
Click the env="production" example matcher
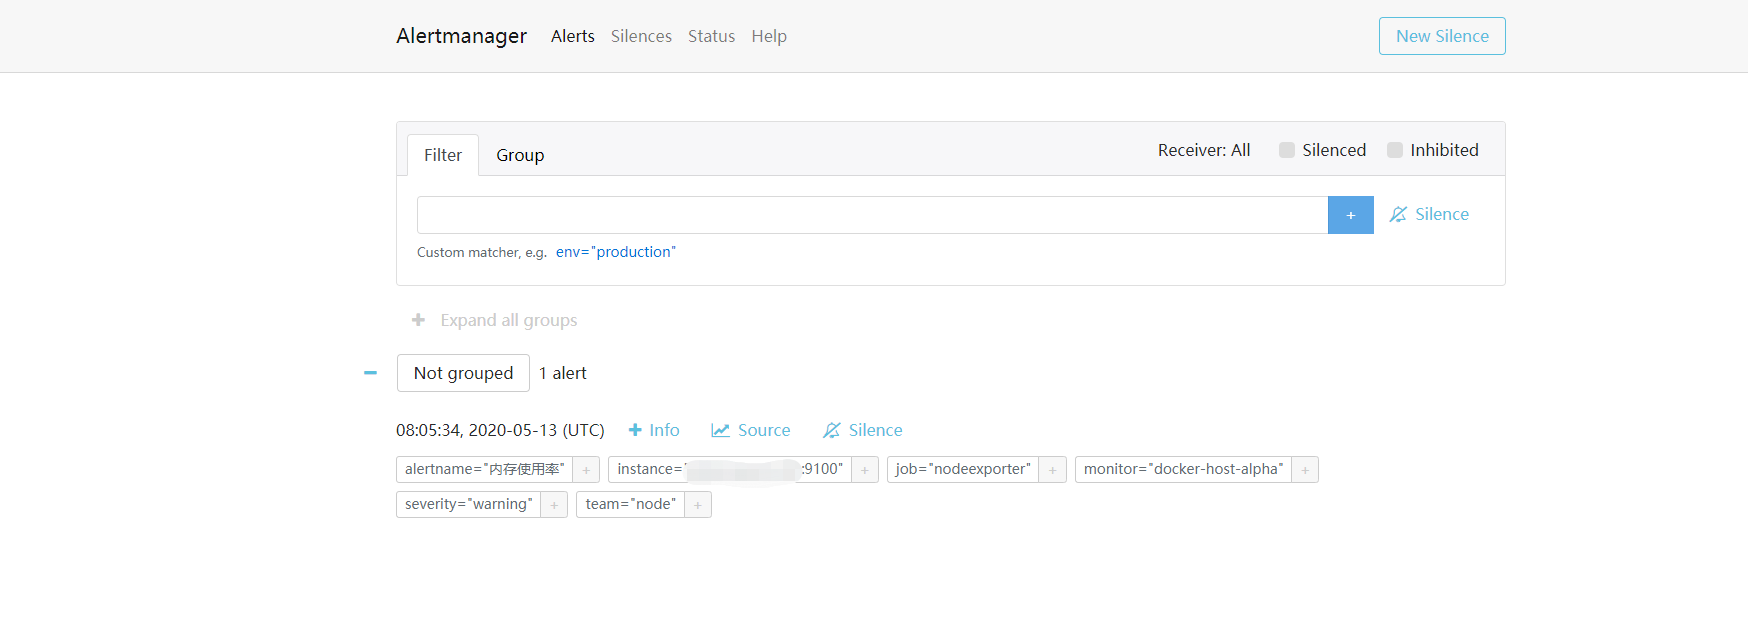pyautogui.click(x=616, y=252)
